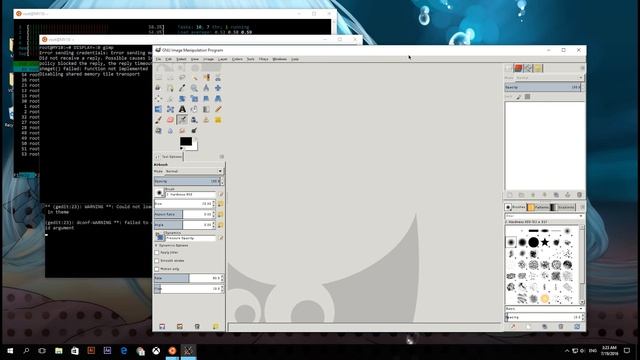Enable the Motion only checkbox
Viewport: 640px width, 360px height.
(x=157, y=269)
